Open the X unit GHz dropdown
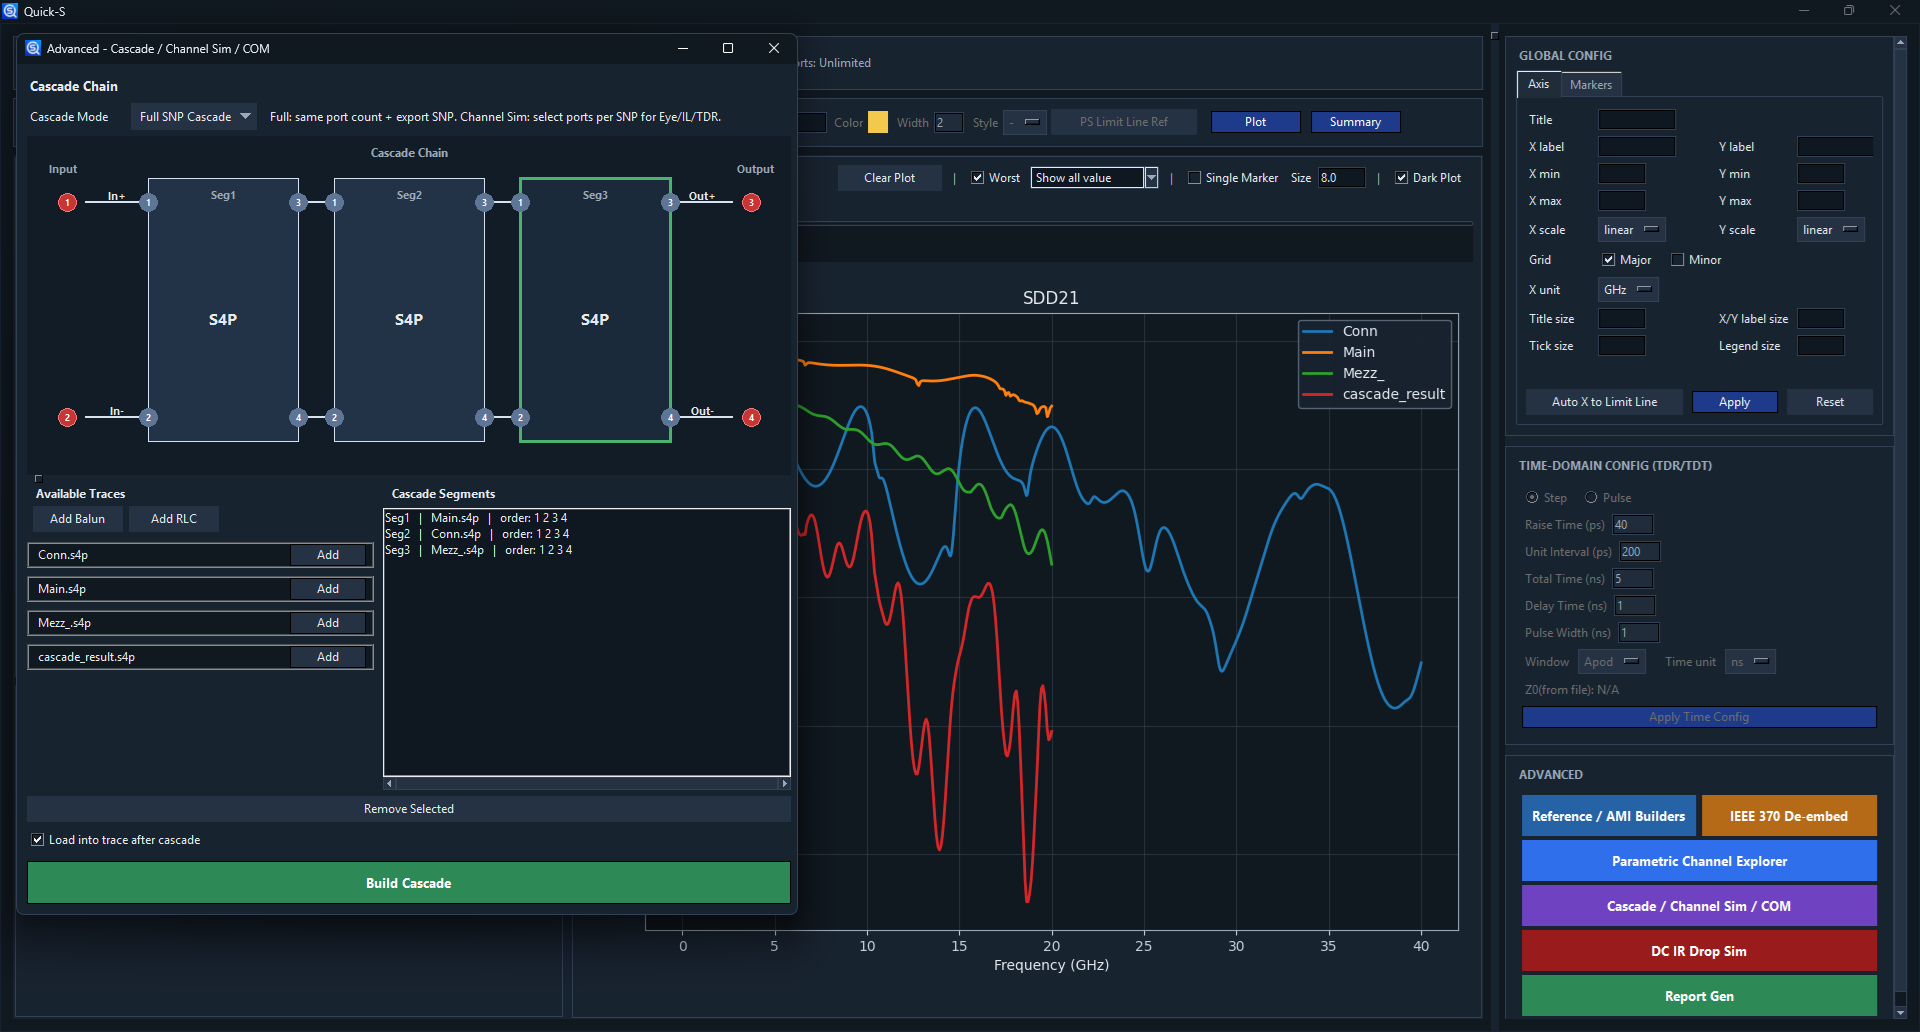The image size is (1920, 1032). click(1628, 290)
